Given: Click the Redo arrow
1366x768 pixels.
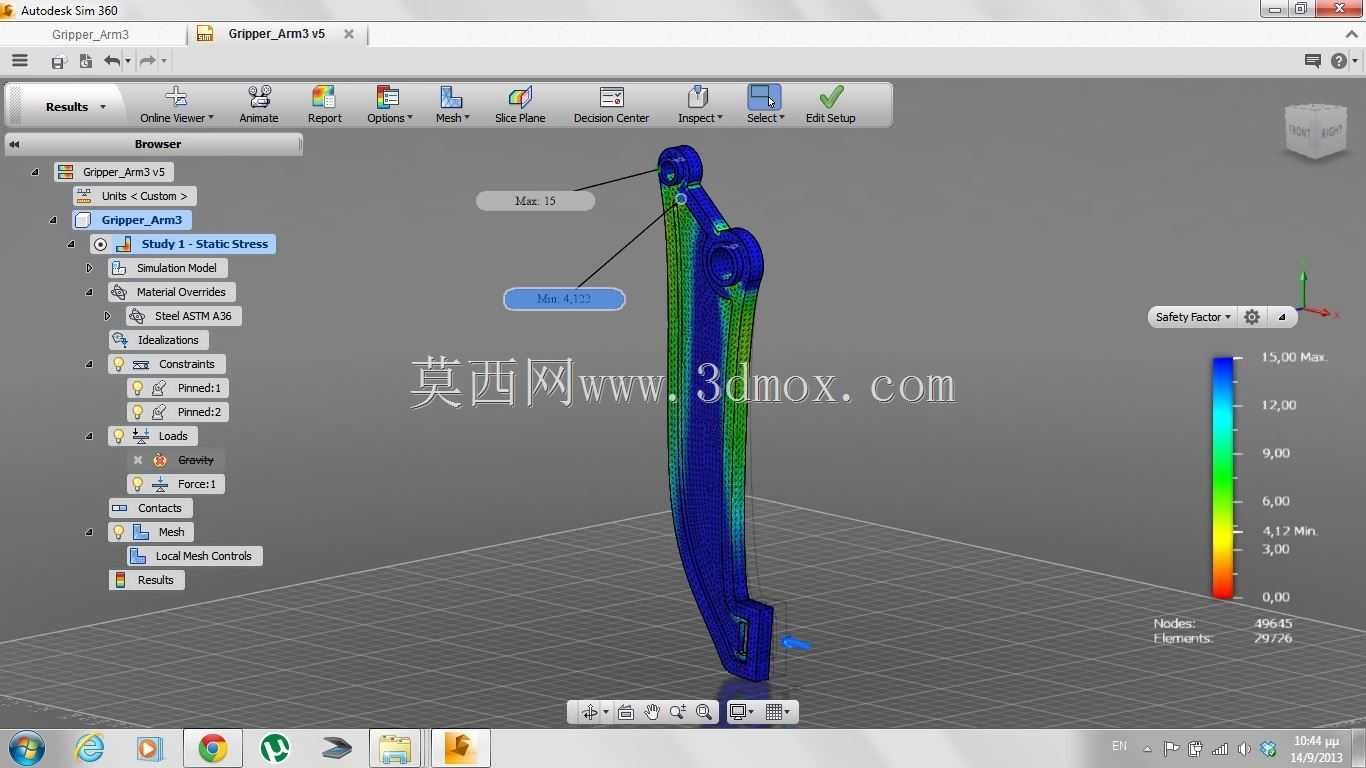Looking at the screenshot, I should (147, 61).
